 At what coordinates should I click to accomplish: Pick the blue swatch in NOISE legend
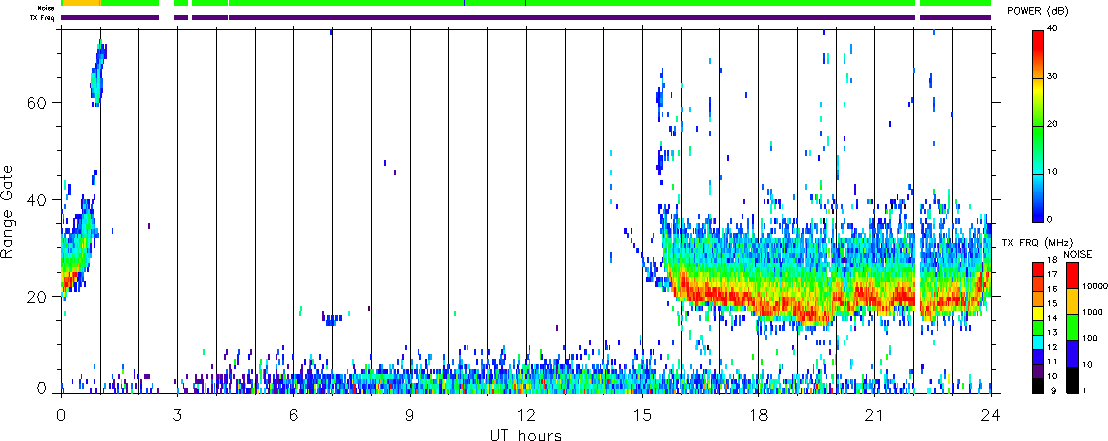pos(1072,354)
